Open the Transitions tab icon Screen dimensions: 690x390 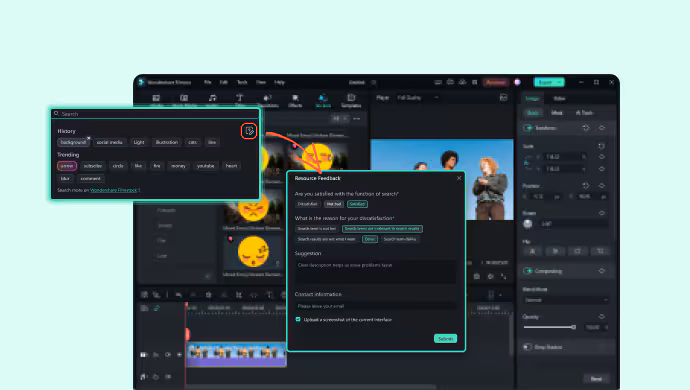point(267,98)
